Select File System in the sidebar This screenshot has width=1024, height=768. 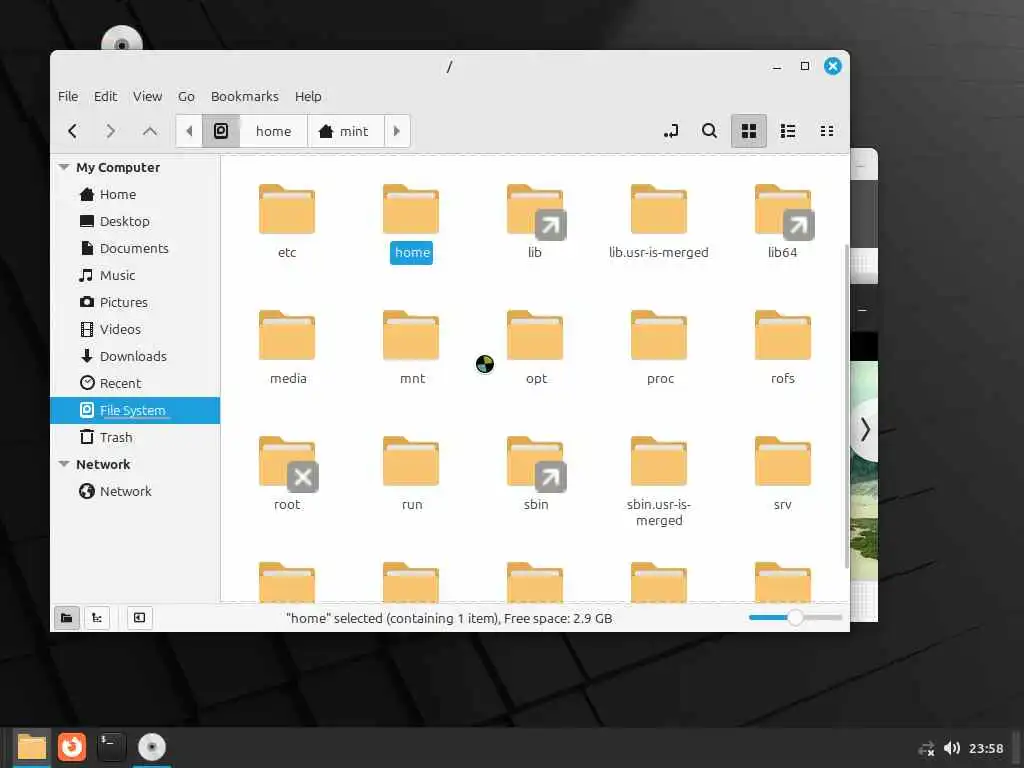tap(135, 410)
